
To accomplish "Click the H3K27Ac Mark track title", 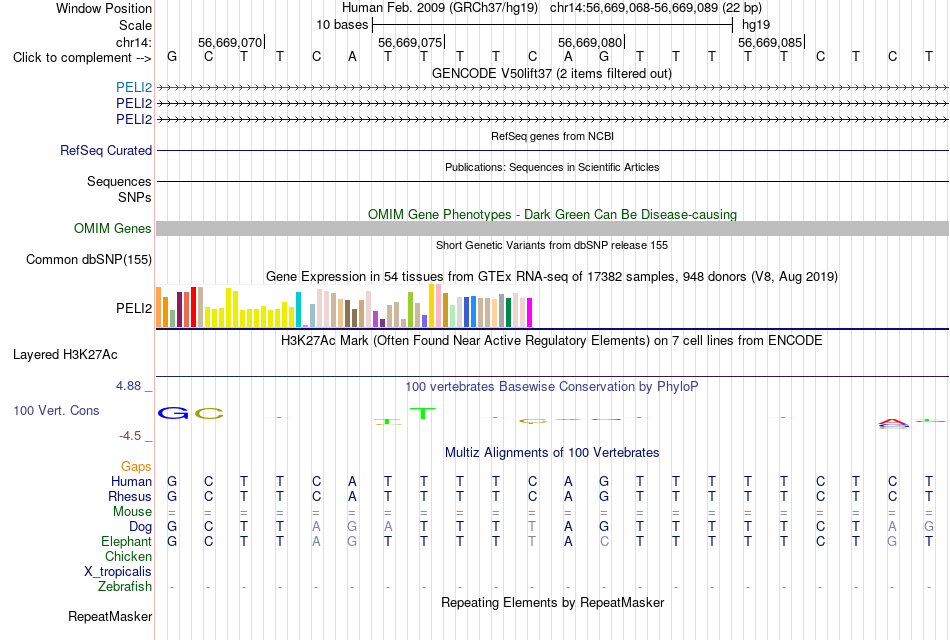I will pyautogui.click(x=552, y=341).
